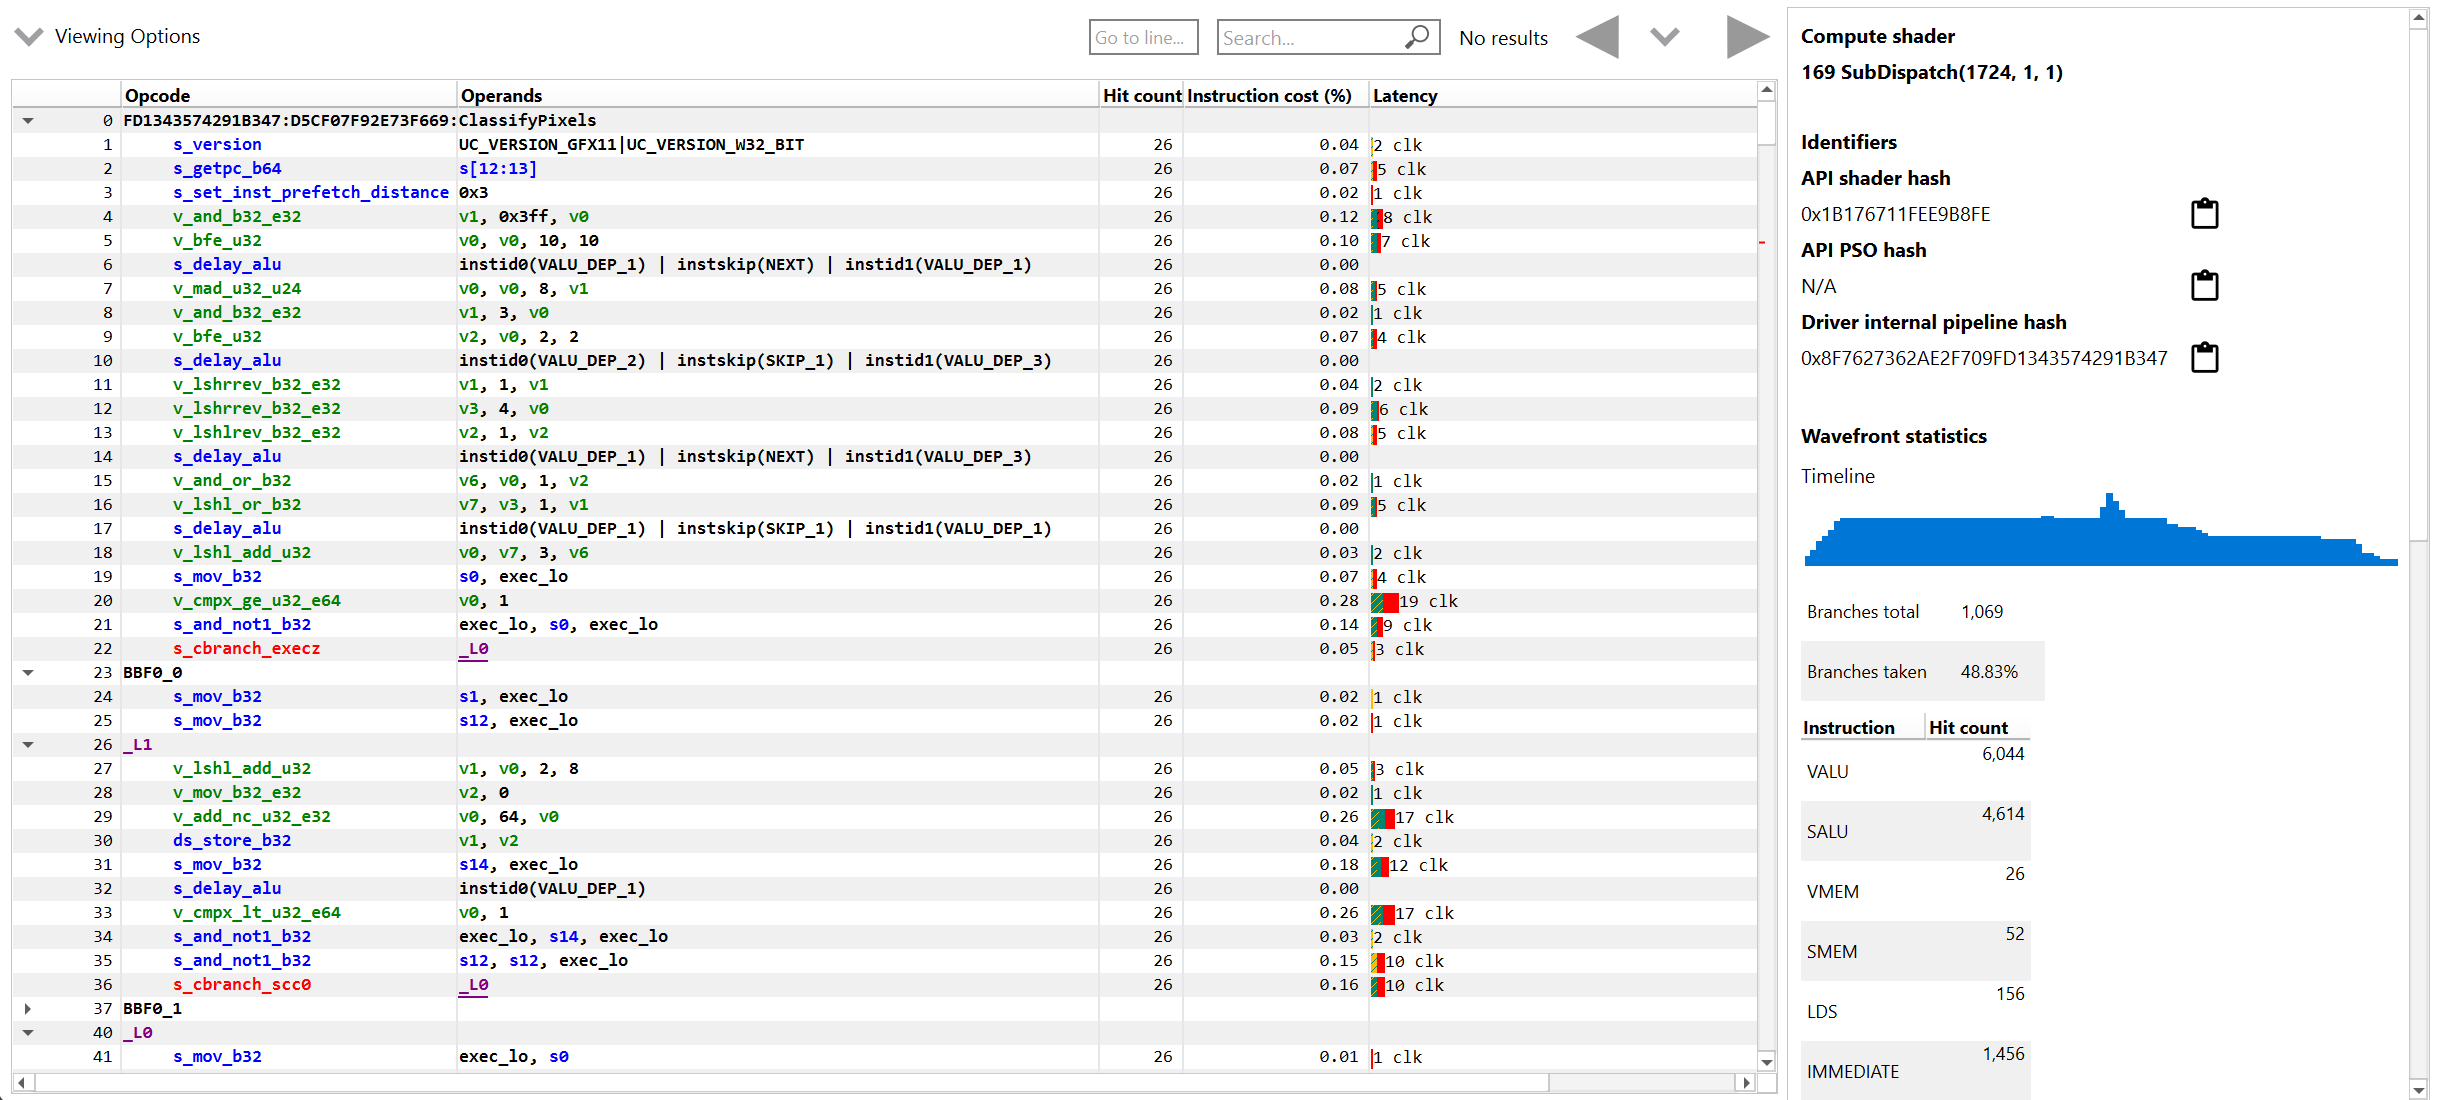Open the search results dropdown chevron
This screenshot has height=1100, width=2446.
click(x=1664, y=38)
